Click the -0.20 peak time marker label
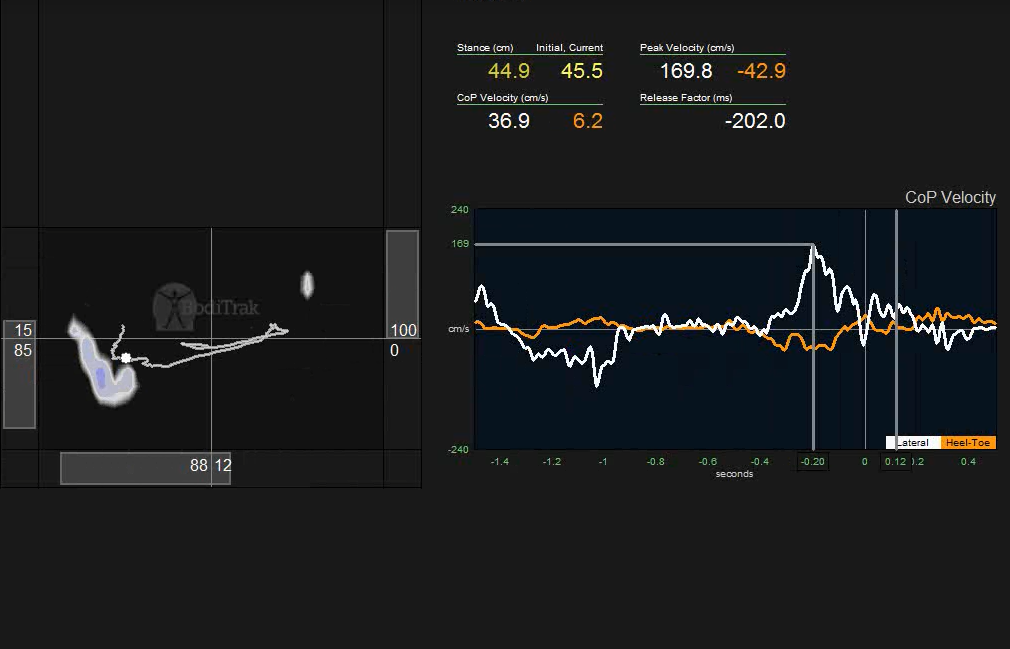This screenshot has height=649, width=1010. (812, 461)
